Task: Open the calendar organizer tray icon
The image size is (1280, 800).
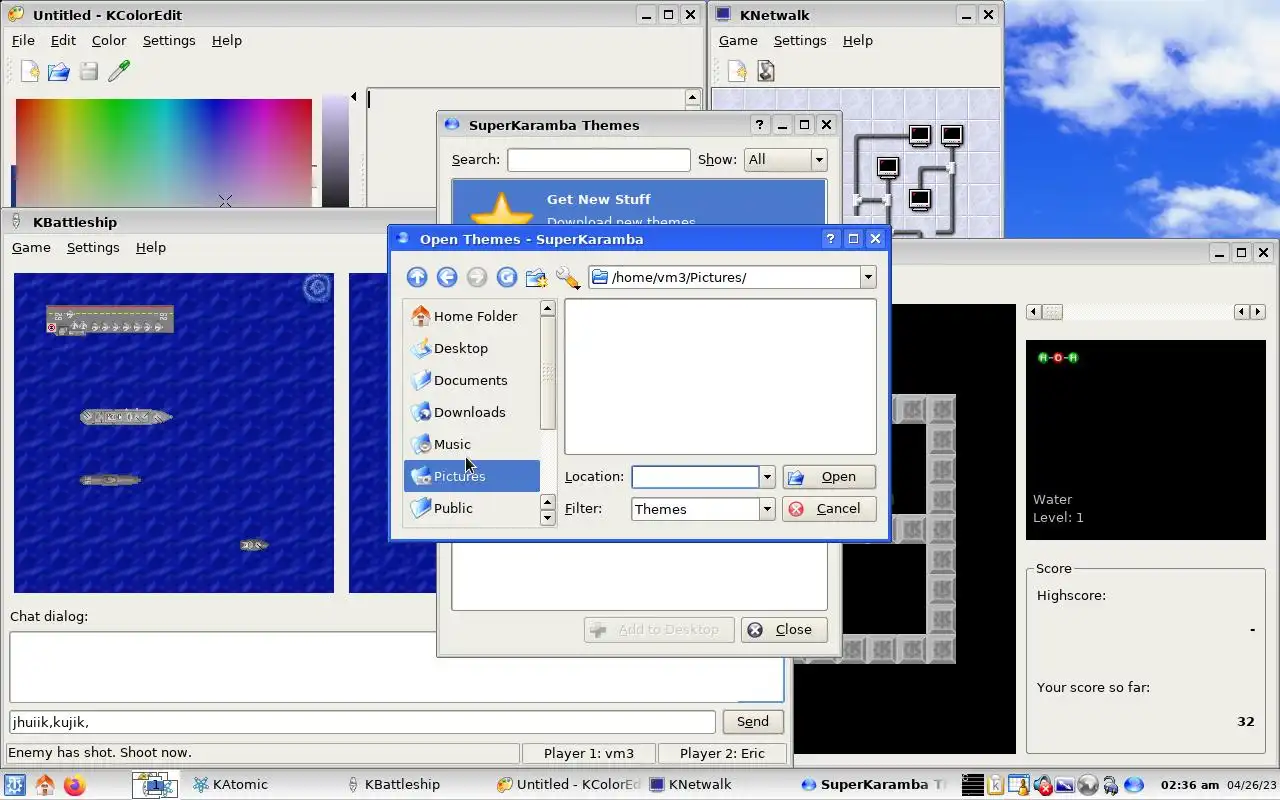Action: (x=1018, y=785)
